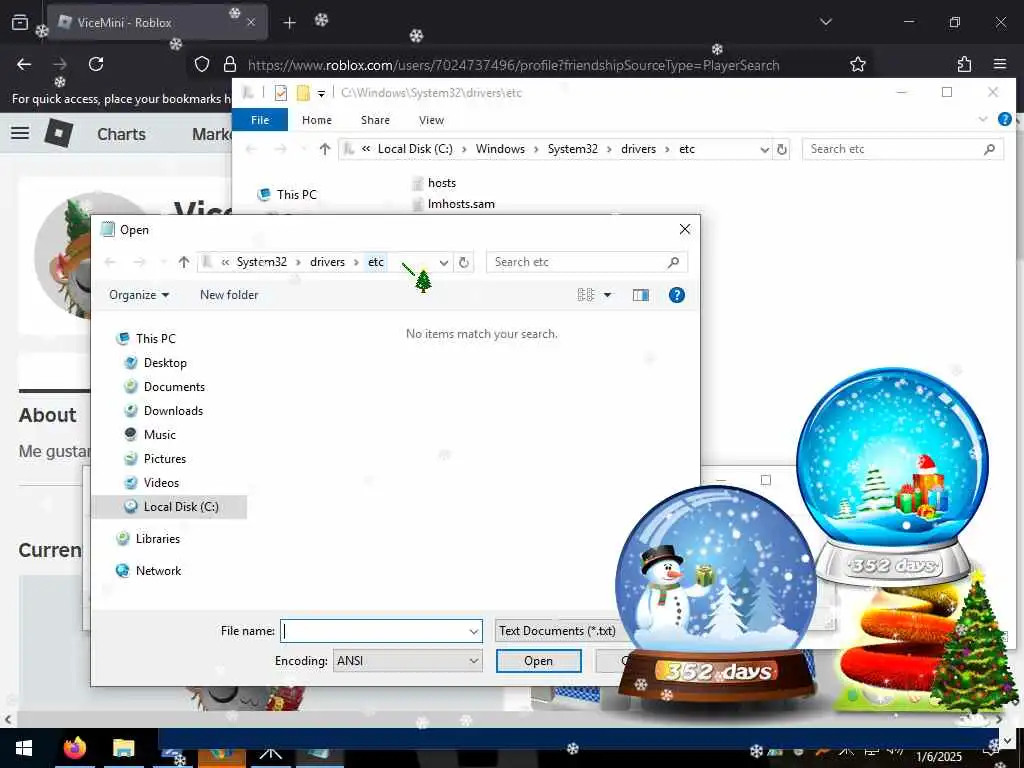Open Explorer quick access toolbar dropdown
The image size is (1024, 768).
click(321, 93)
